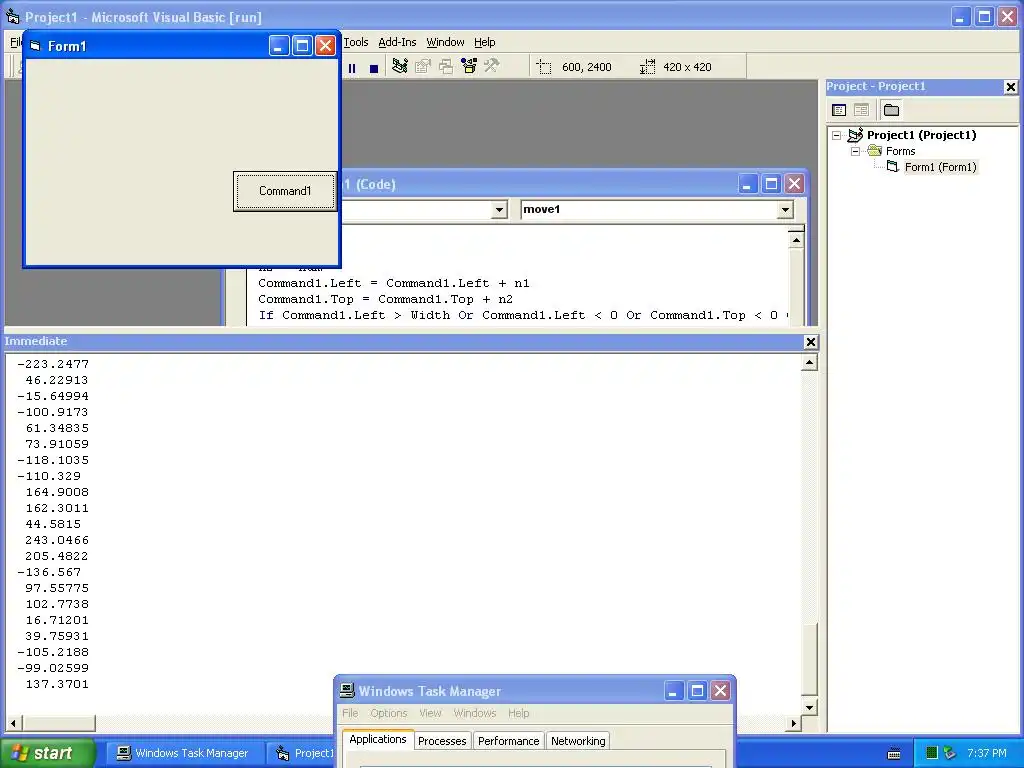Click View Code icon in Project panel

[x=839, y=110]
